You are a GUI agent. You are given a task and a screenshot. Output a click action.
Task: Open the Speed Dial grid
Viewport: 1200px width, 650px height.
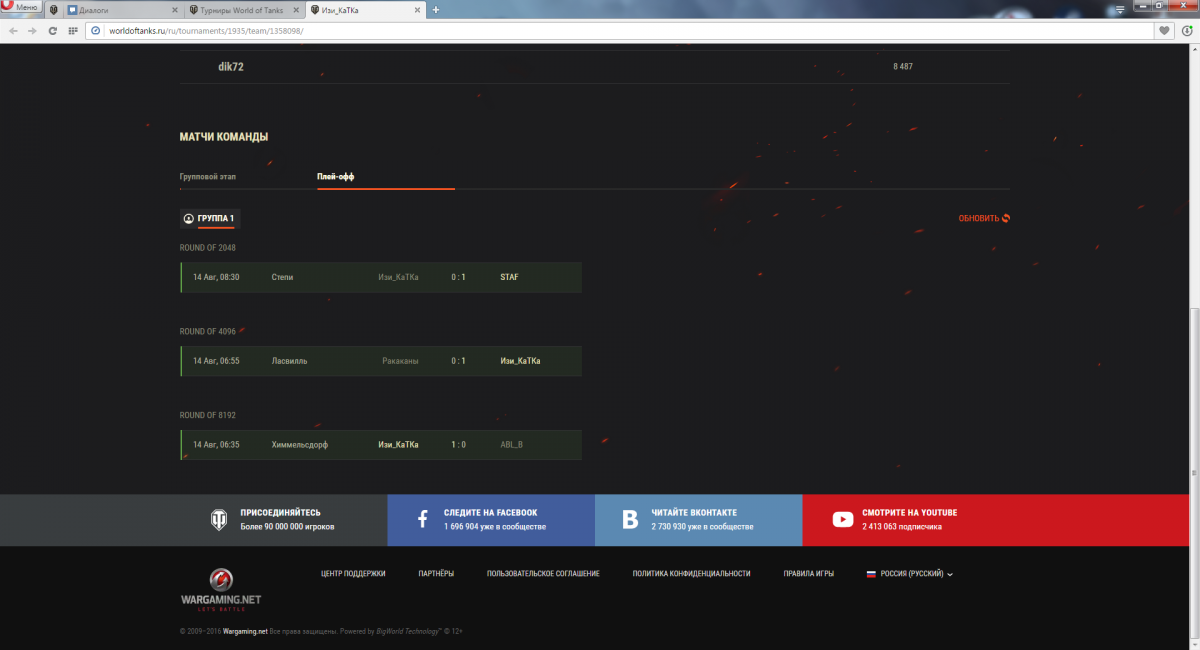(73, 31)
